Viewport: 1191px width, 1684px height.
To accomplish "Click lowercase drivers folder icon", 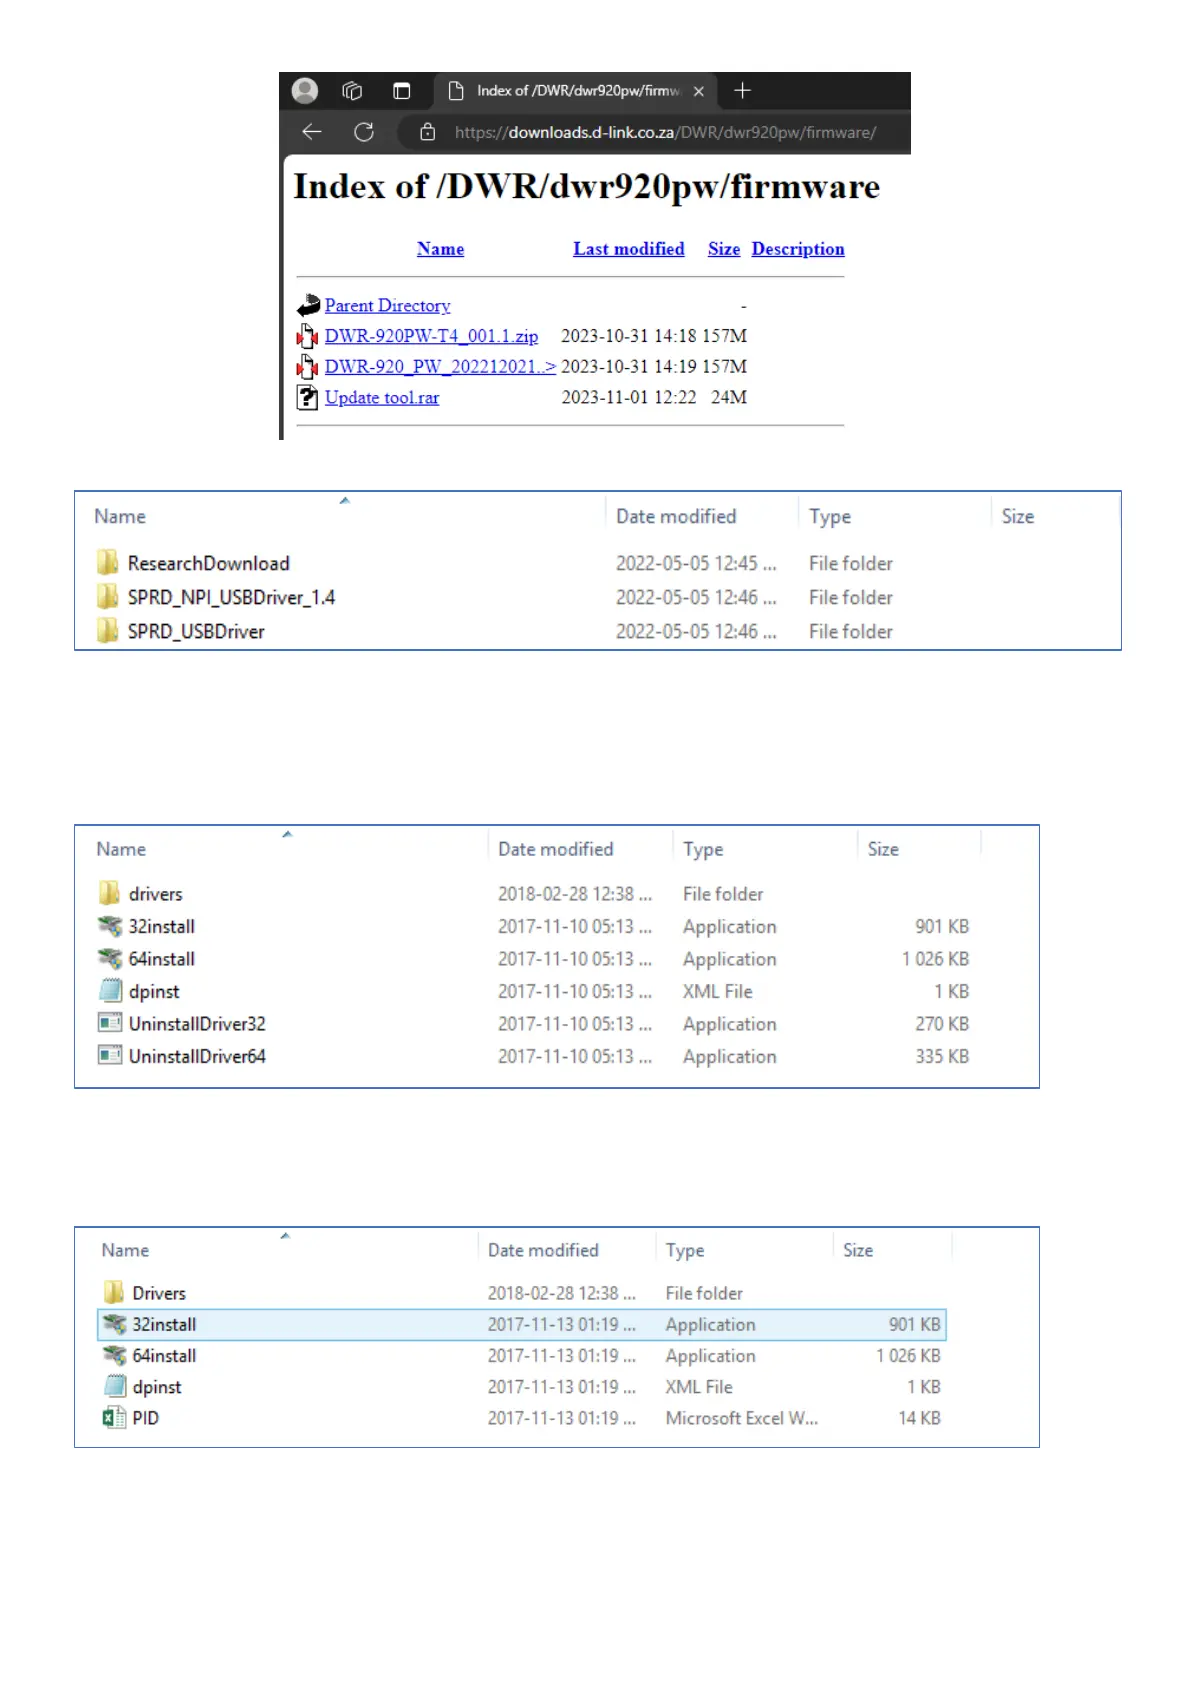I will 109,893.
